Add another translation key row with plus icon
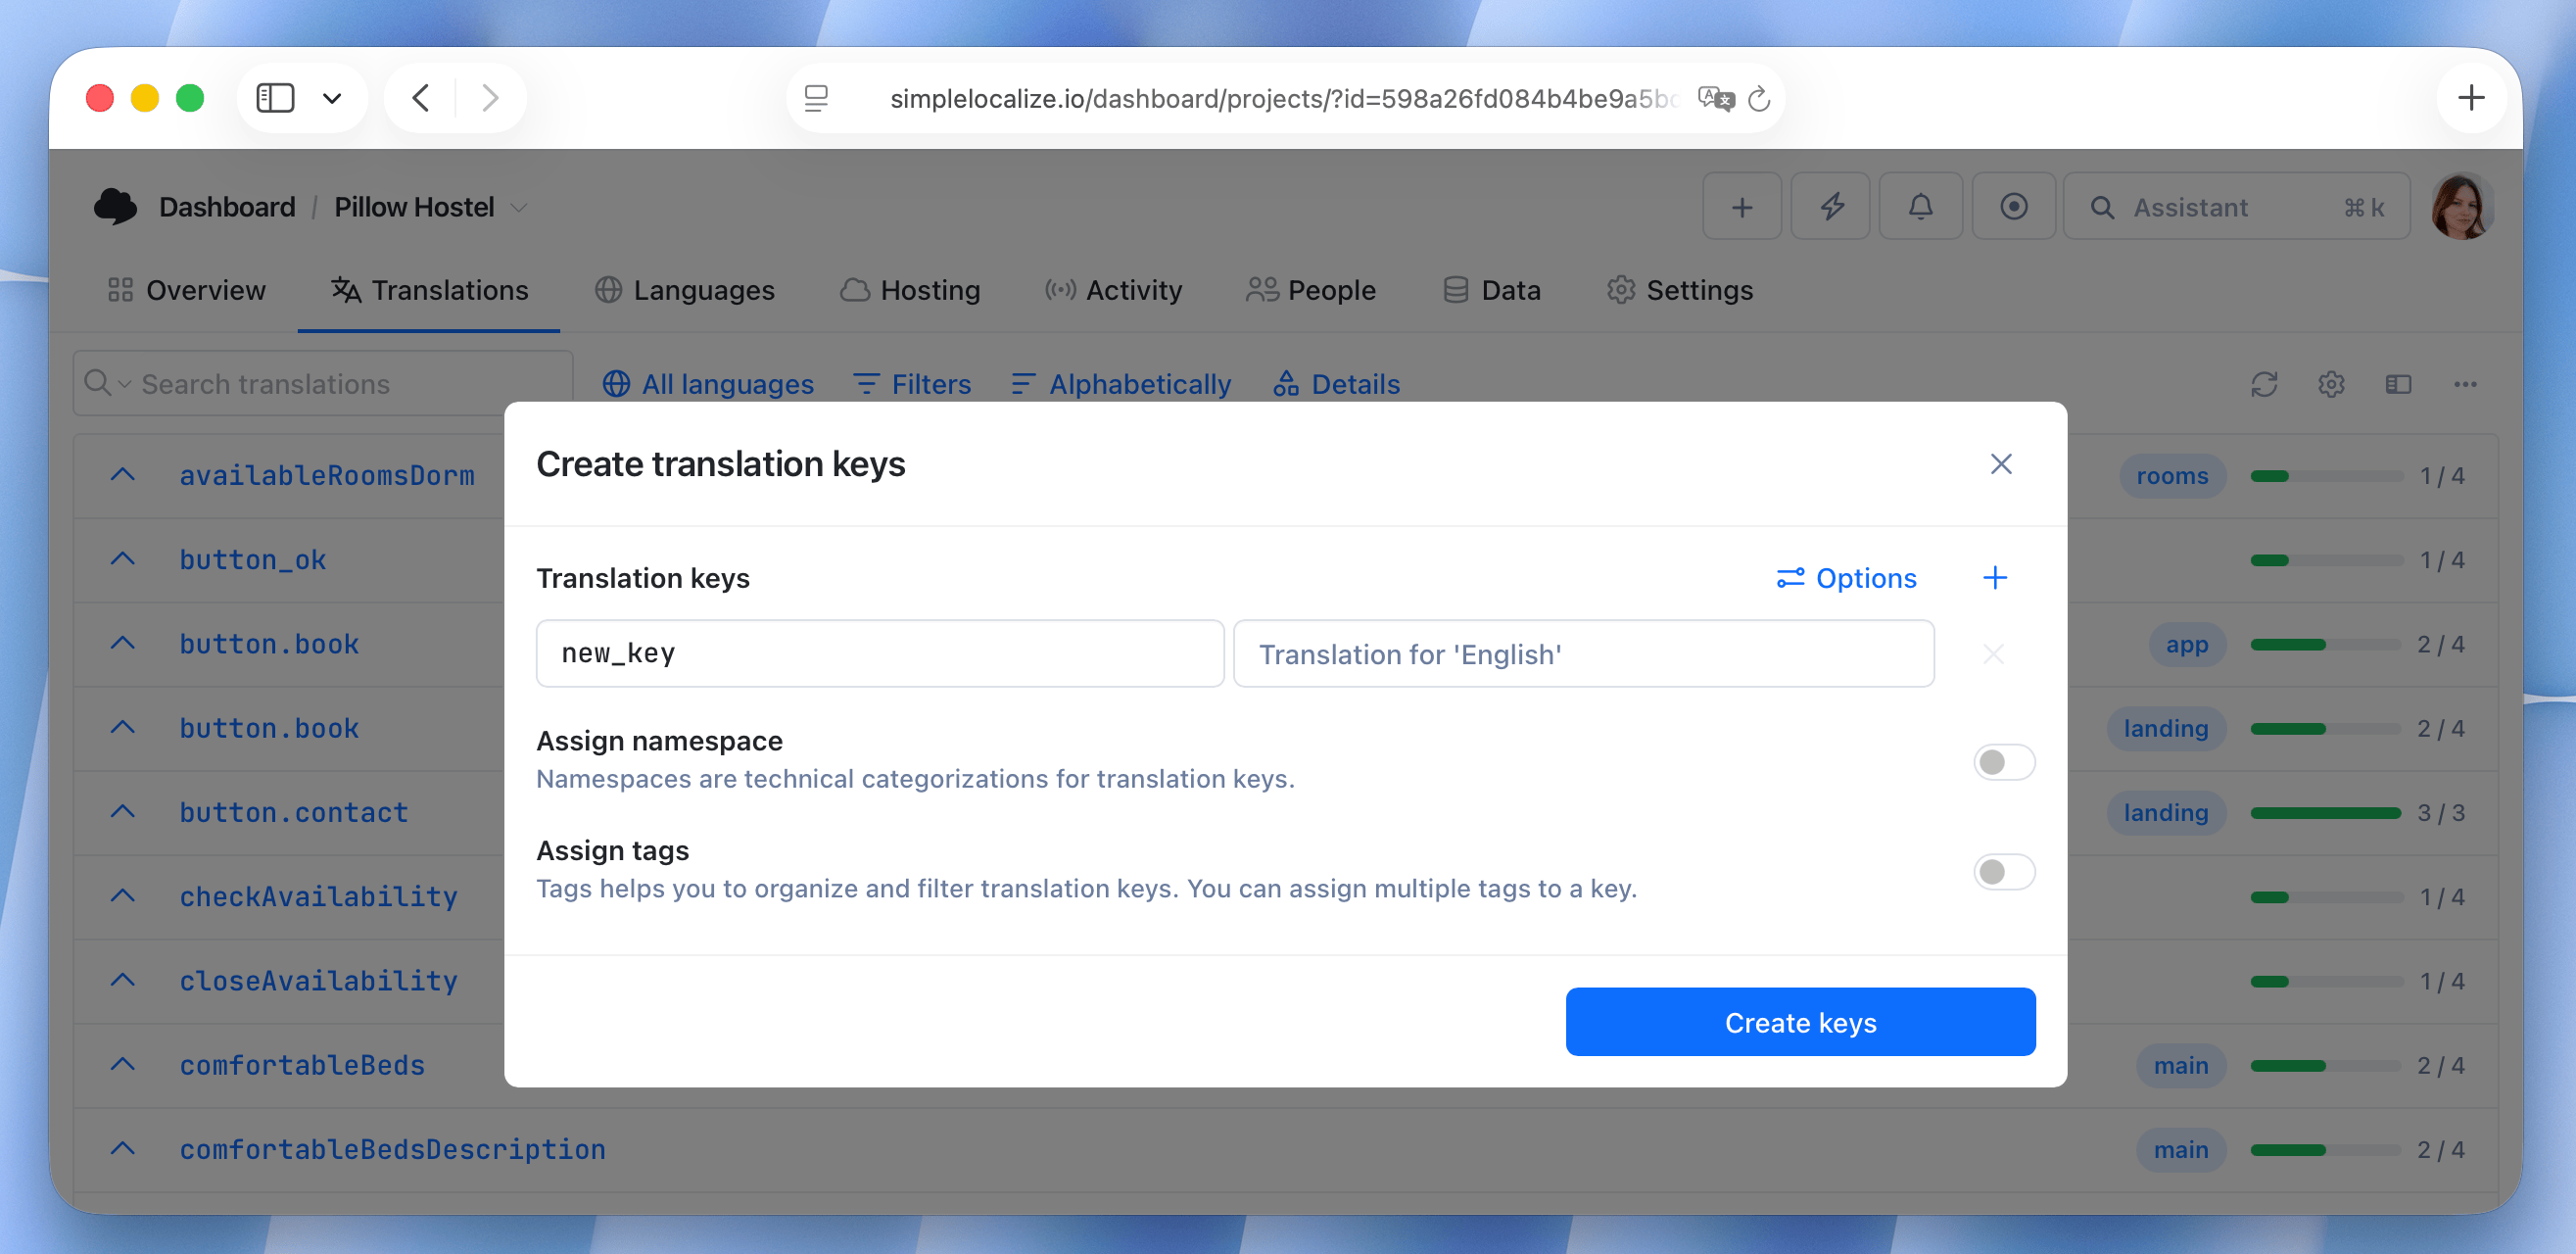Viewport: 2576px width, 1254px height. (x=1994, y=578)
